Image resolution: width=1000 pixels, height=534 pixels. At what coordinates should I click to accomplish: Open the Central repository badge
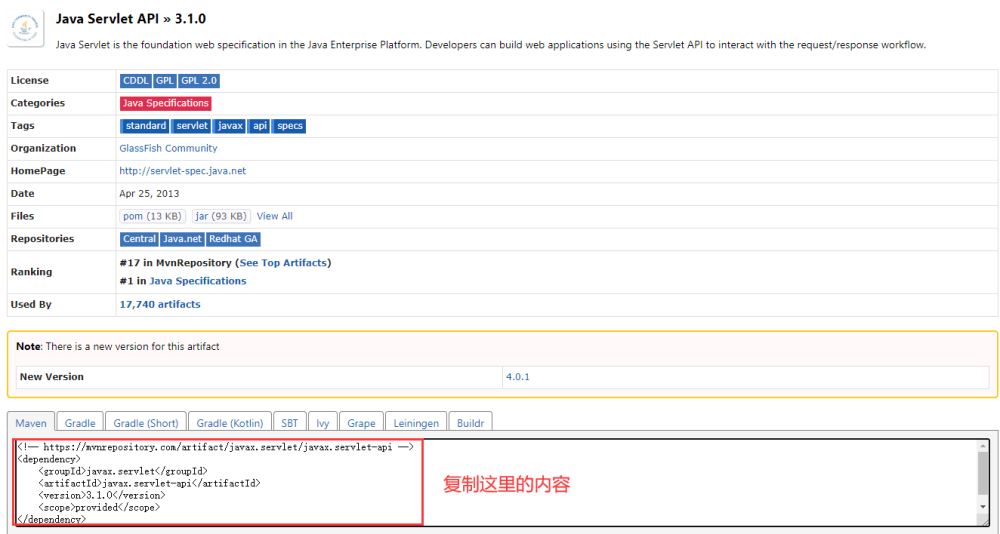tap(139, 239)
